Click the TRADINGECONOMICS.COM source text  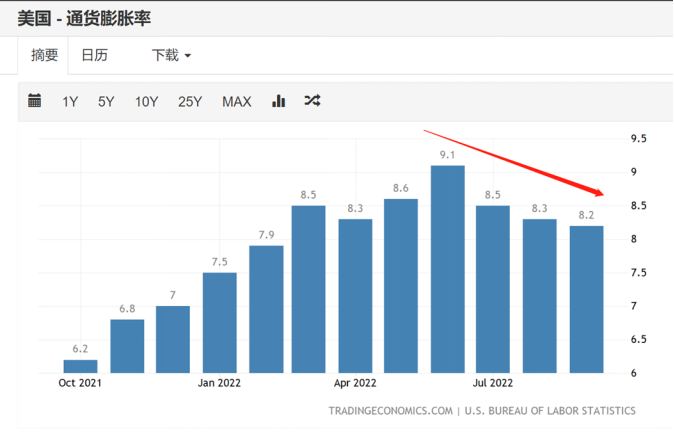pos(391,411)
